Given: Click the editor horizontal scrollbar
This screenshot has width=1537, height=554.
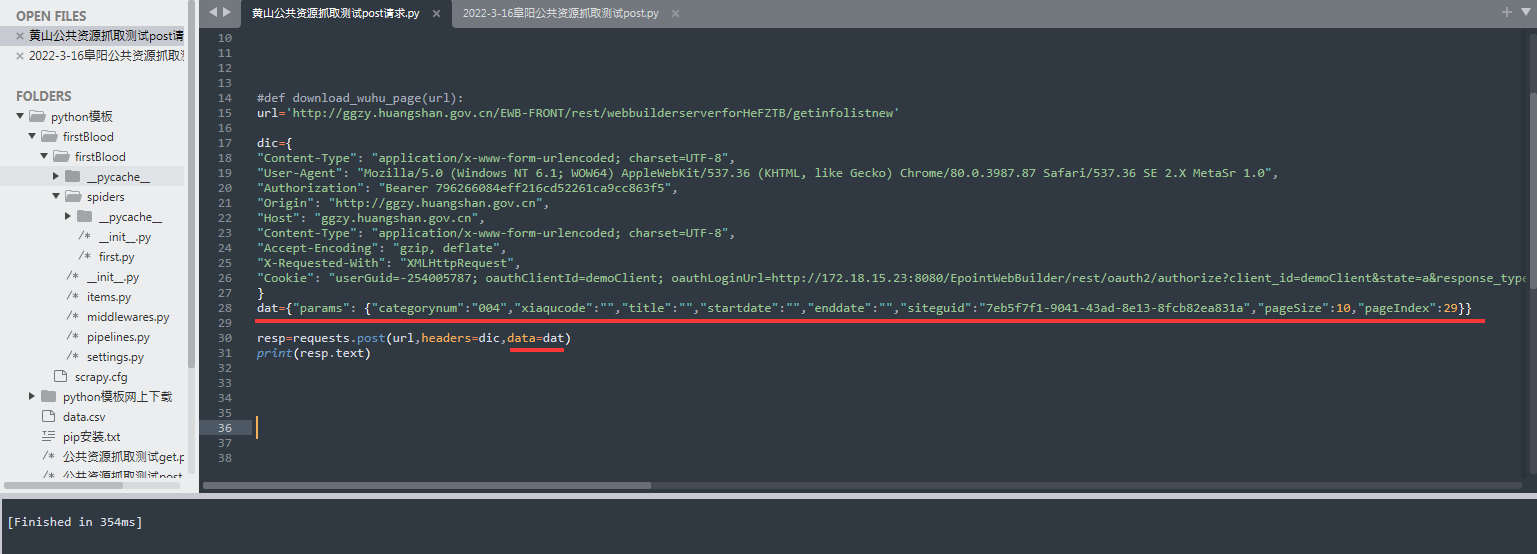Looking at the screenshot, I should click(x=427, y=486).
